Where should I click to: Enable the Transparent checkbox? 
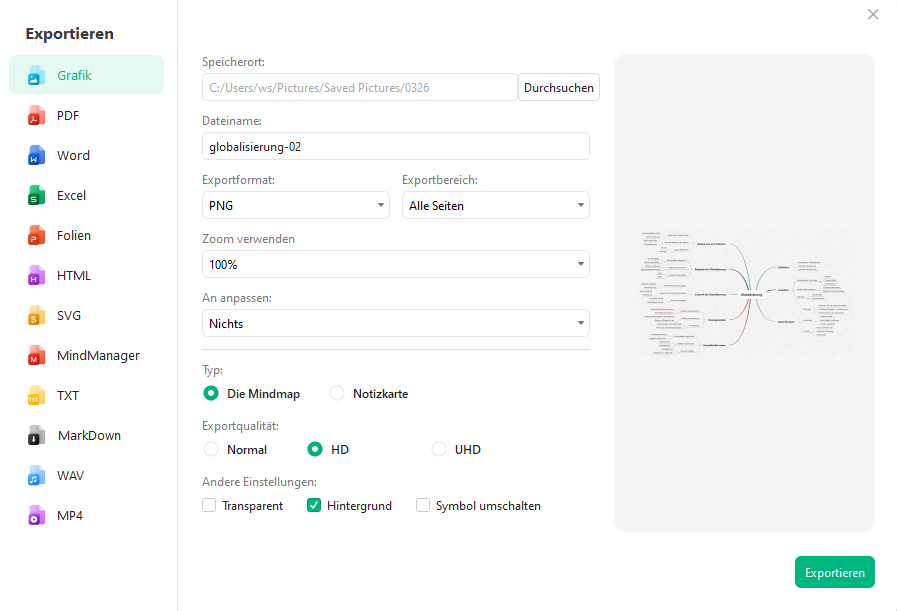point(209,506)
